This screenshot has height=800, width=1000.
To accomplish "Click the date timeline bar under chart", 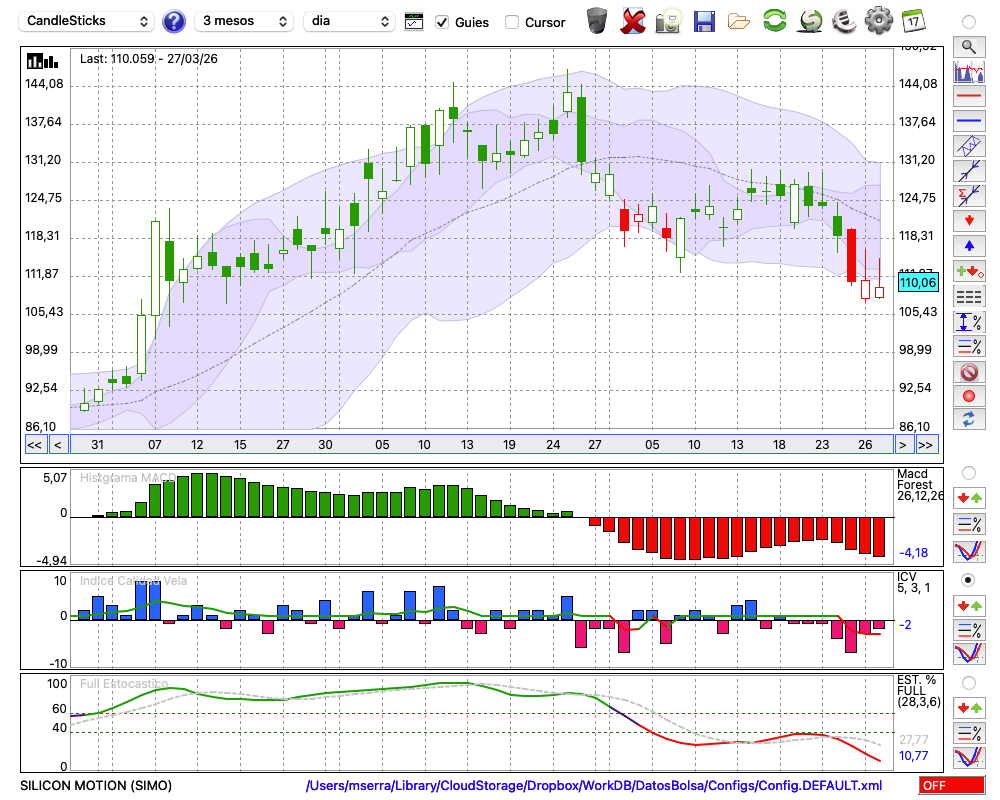I will click(480, 444).
